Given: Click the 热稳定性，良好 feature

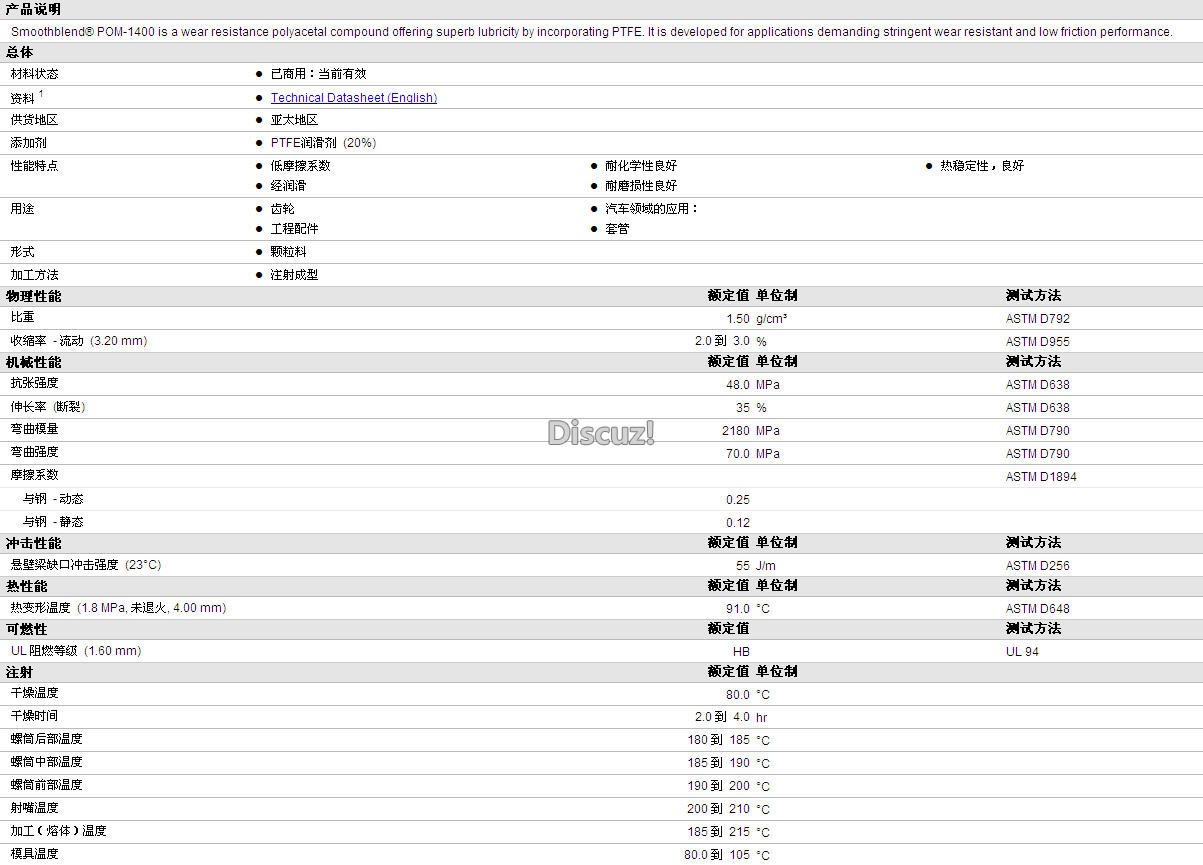Looking at the screenshot, I should 982,166.
